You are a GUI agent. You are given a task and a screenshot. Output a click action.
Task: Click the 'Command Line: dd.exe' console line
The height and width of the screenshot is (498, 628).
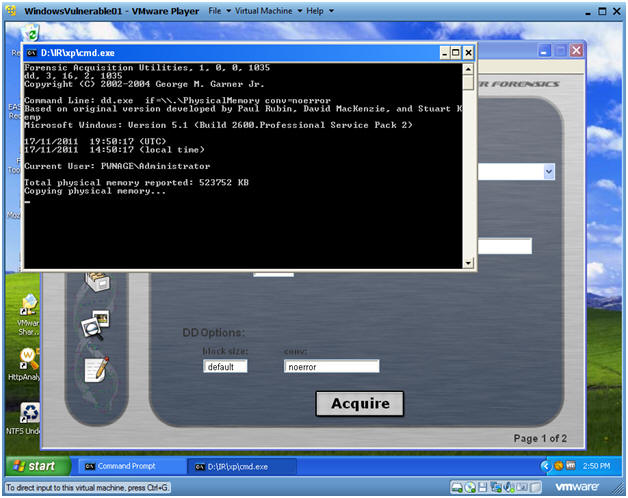(x=177, y=101)
